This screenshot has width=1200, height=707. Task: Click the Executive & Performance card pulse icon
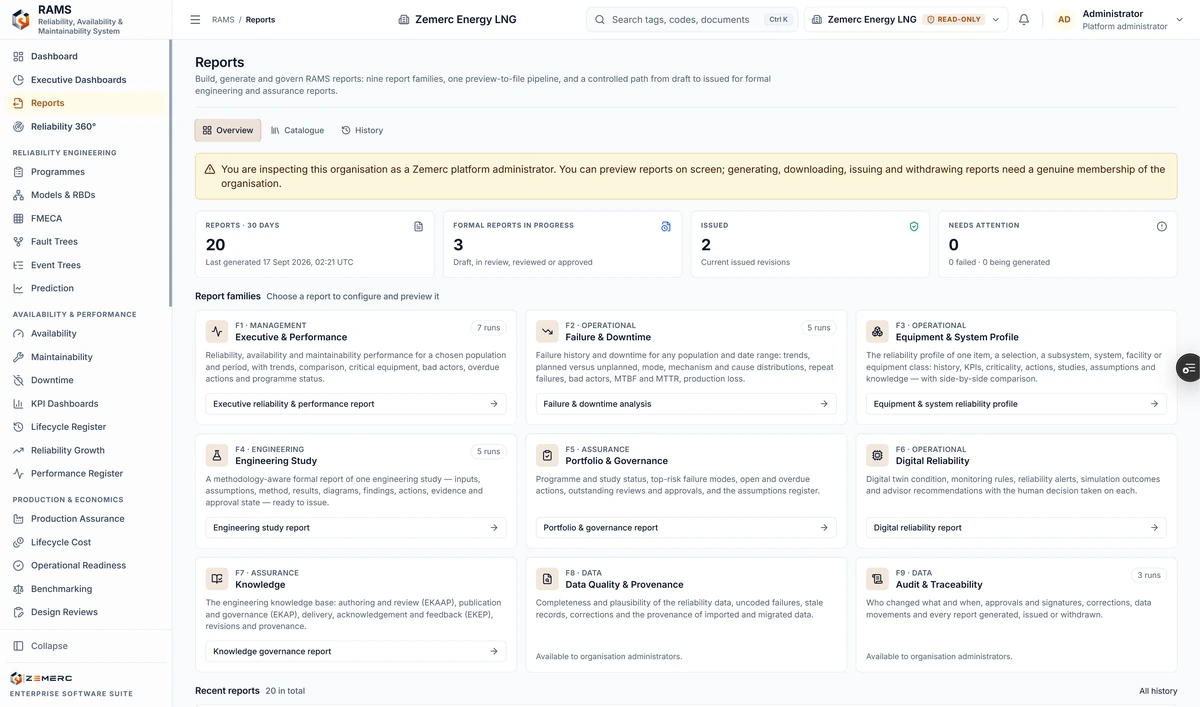(217, 331)
